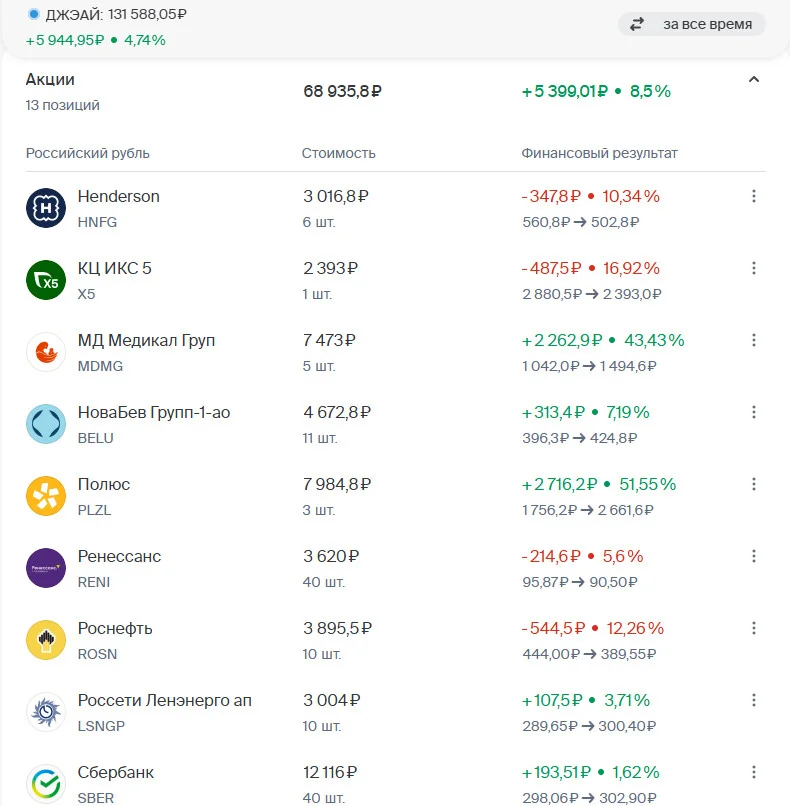Click the ДЖЭАЙ portfolio balance 131 588,05₽
Viewport: 790px width, 806px height.
[147, 14]
